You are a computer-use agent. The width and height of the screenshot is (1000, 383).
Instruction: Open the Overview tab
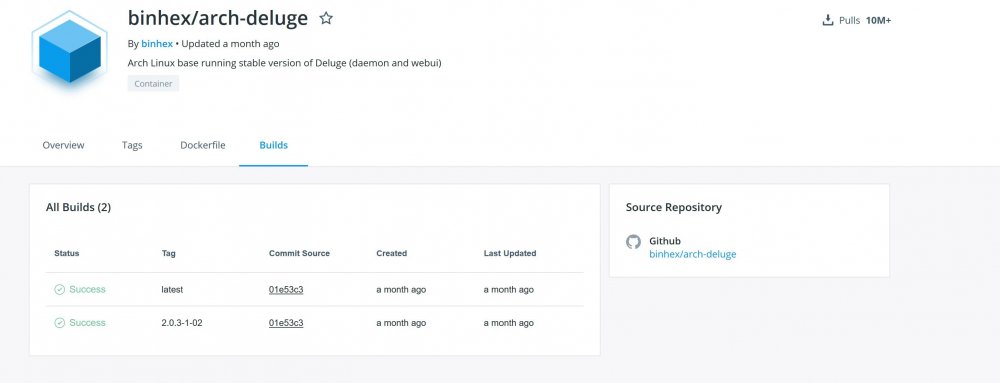[63, 145]
